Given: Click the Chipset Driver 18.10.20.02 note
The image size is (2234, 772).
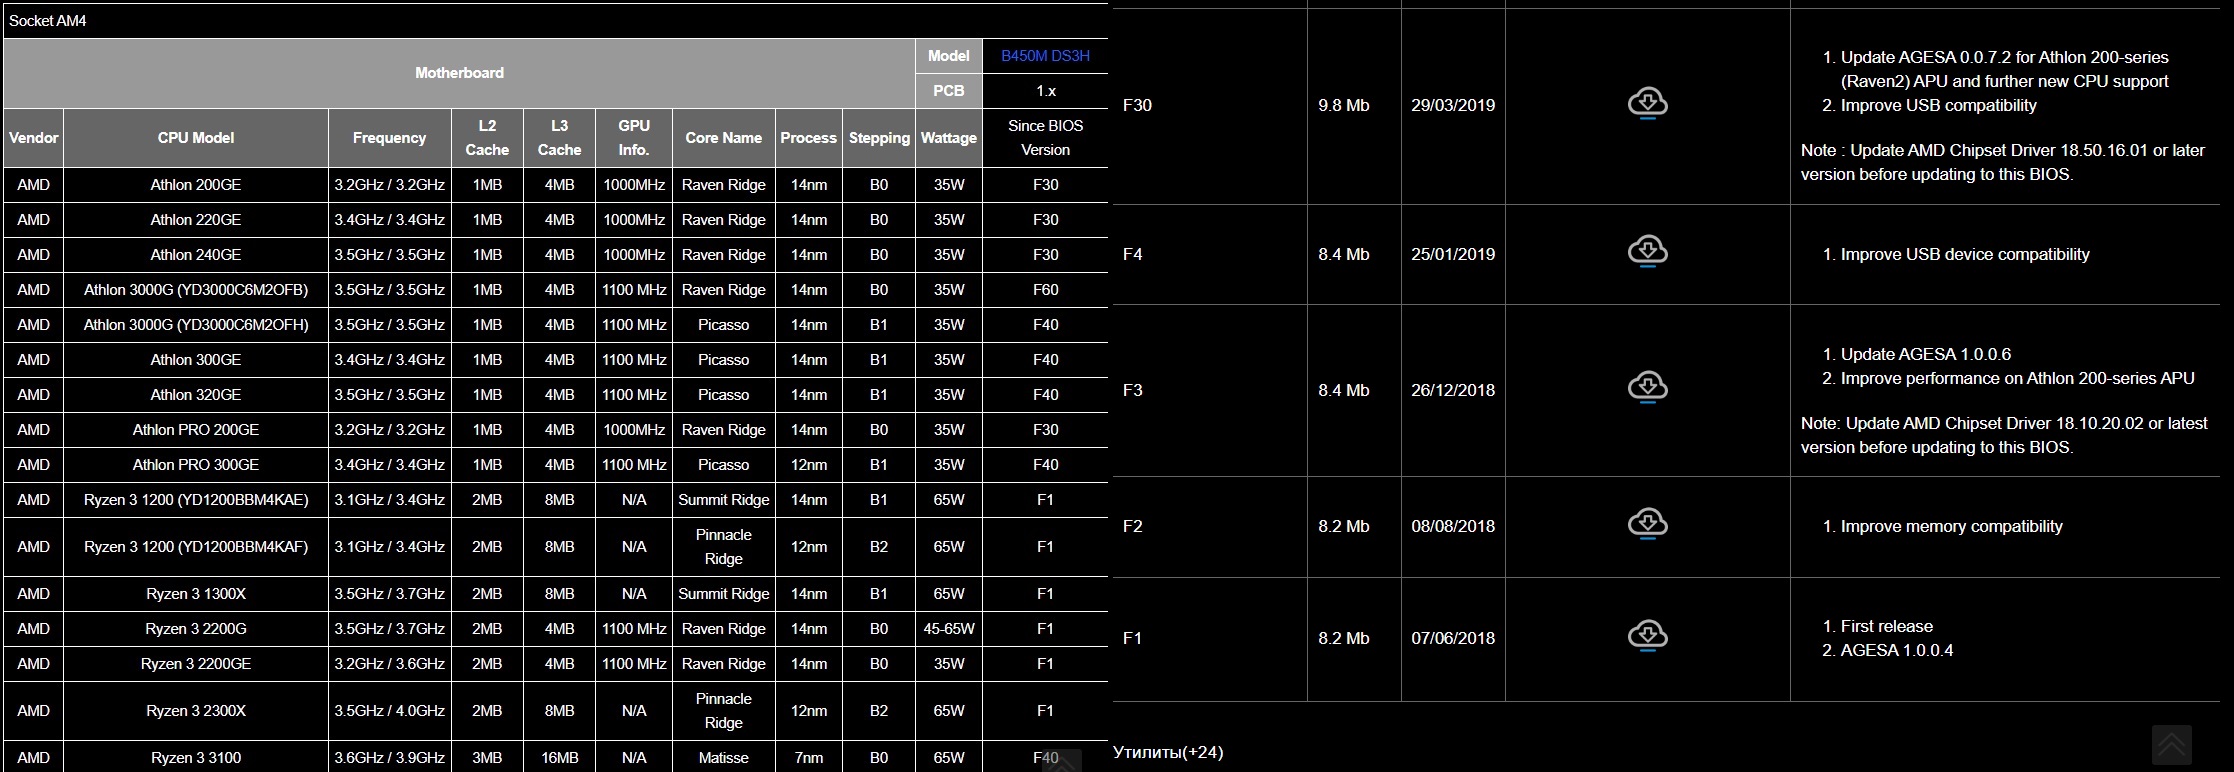Looking at the screenshot, I should (x=2004, y=435).
